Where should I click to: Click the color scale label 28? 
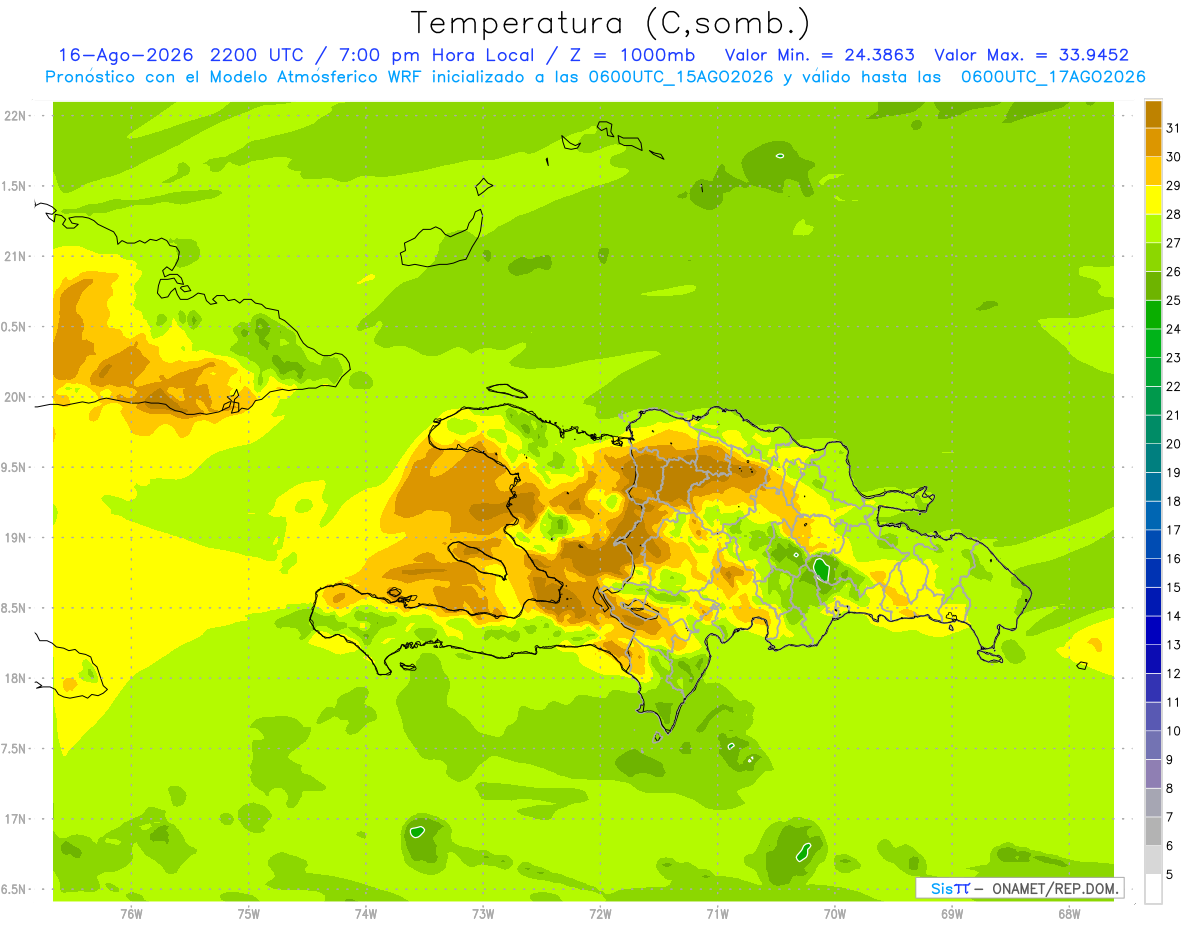(x=1174, y=214)
